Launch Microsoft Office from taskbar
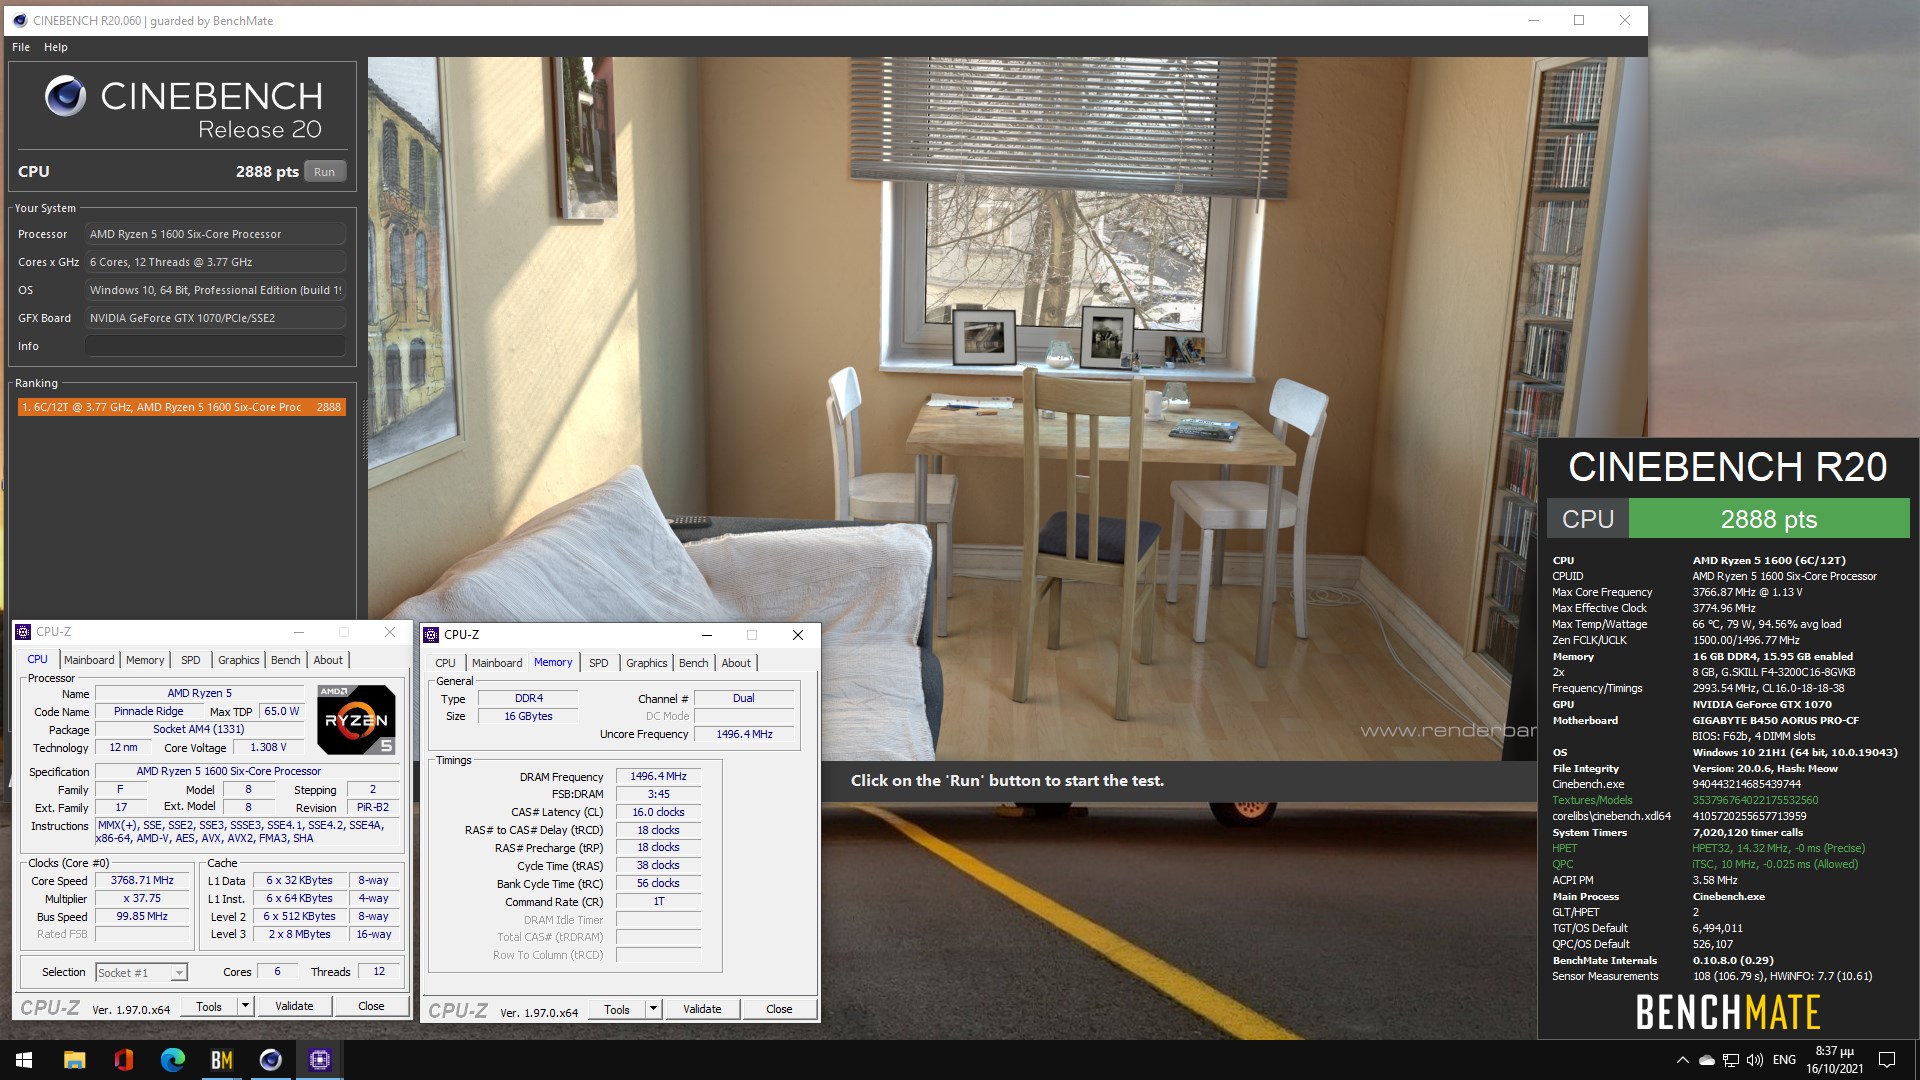The width and height of the screenshot is (1920, 1080). pyautogui.click(x=123, y=1060)
